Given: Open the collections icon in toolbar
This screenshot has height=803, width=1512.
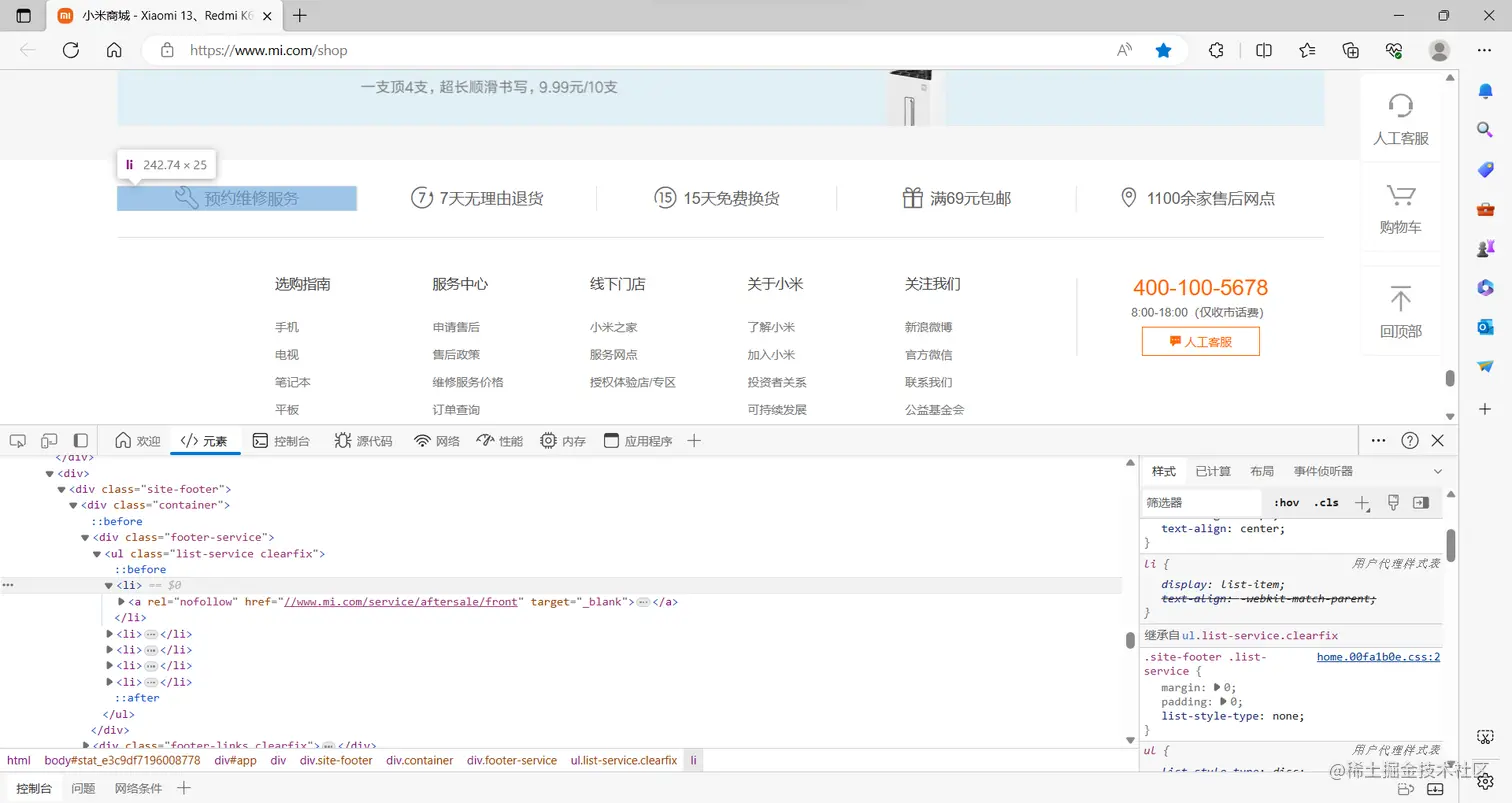Looking at the screenshot, I should tap(1351, 50).
